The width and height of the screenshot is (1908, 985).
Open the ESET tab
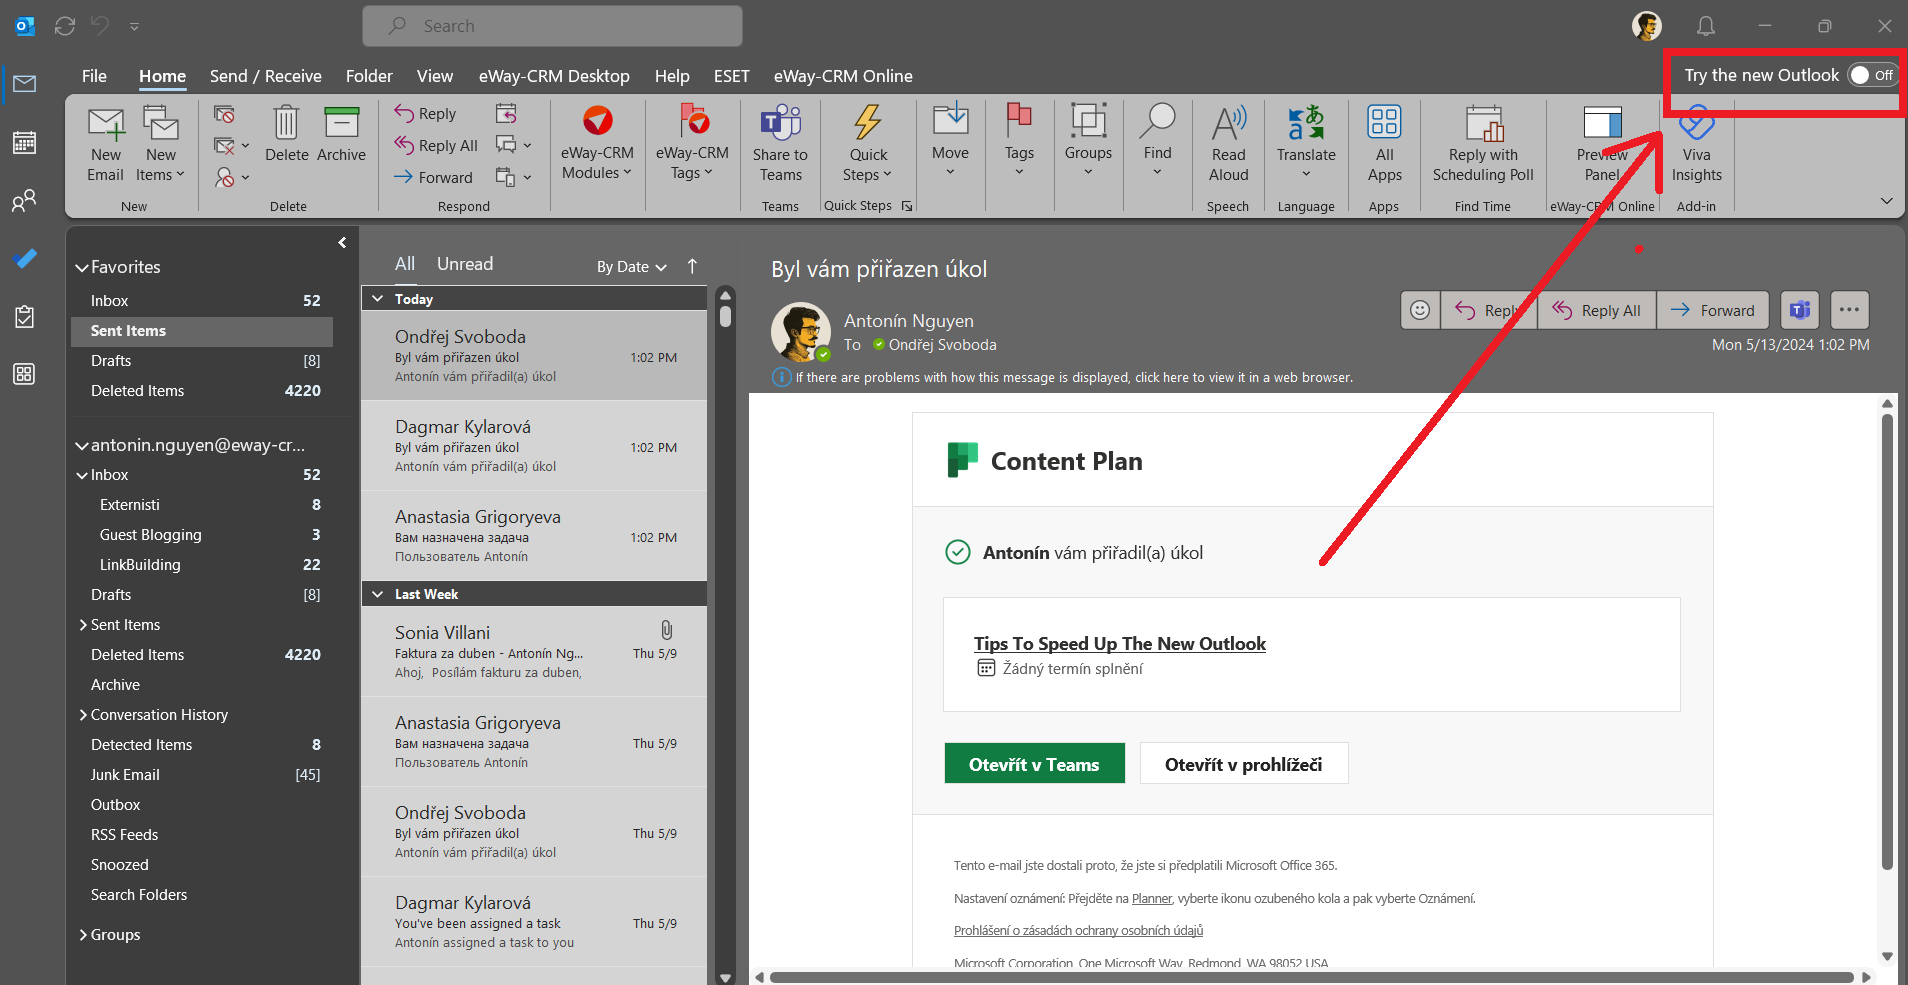731,76
